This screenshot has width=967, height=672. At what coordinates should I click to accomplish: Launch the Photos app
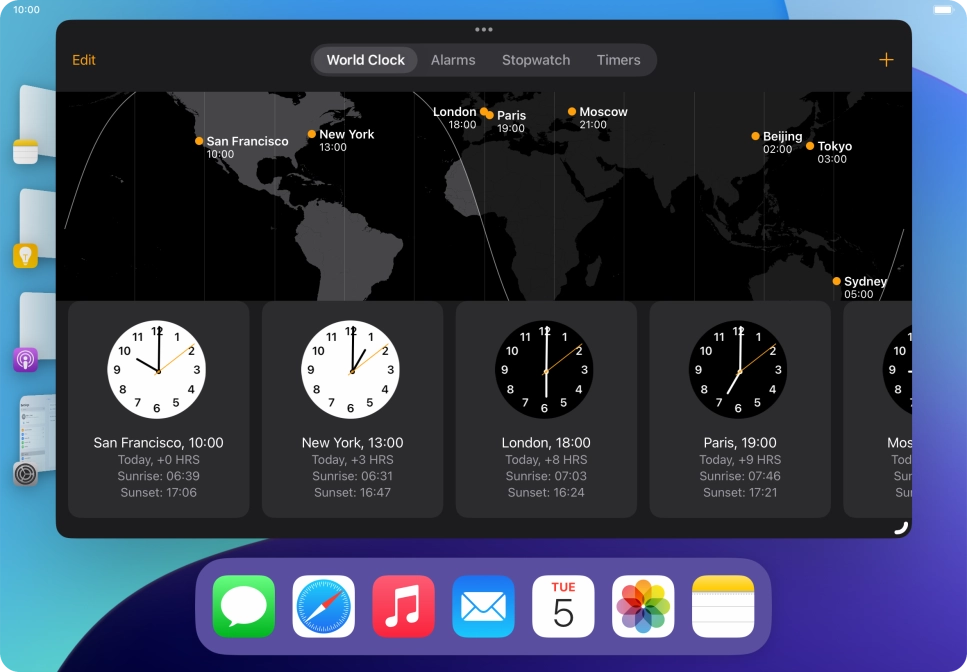point(643,605)
